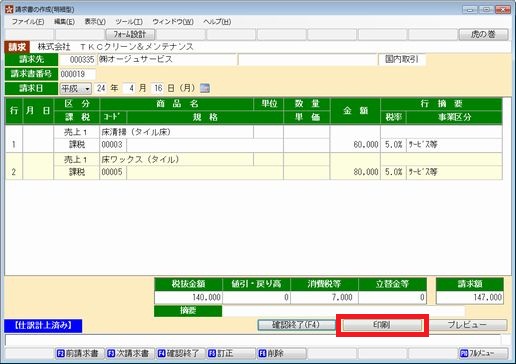Click ｻｰﾋﾞｽ等 business type in row 1
Screen dimensions: 516x364
pos(454,145)
